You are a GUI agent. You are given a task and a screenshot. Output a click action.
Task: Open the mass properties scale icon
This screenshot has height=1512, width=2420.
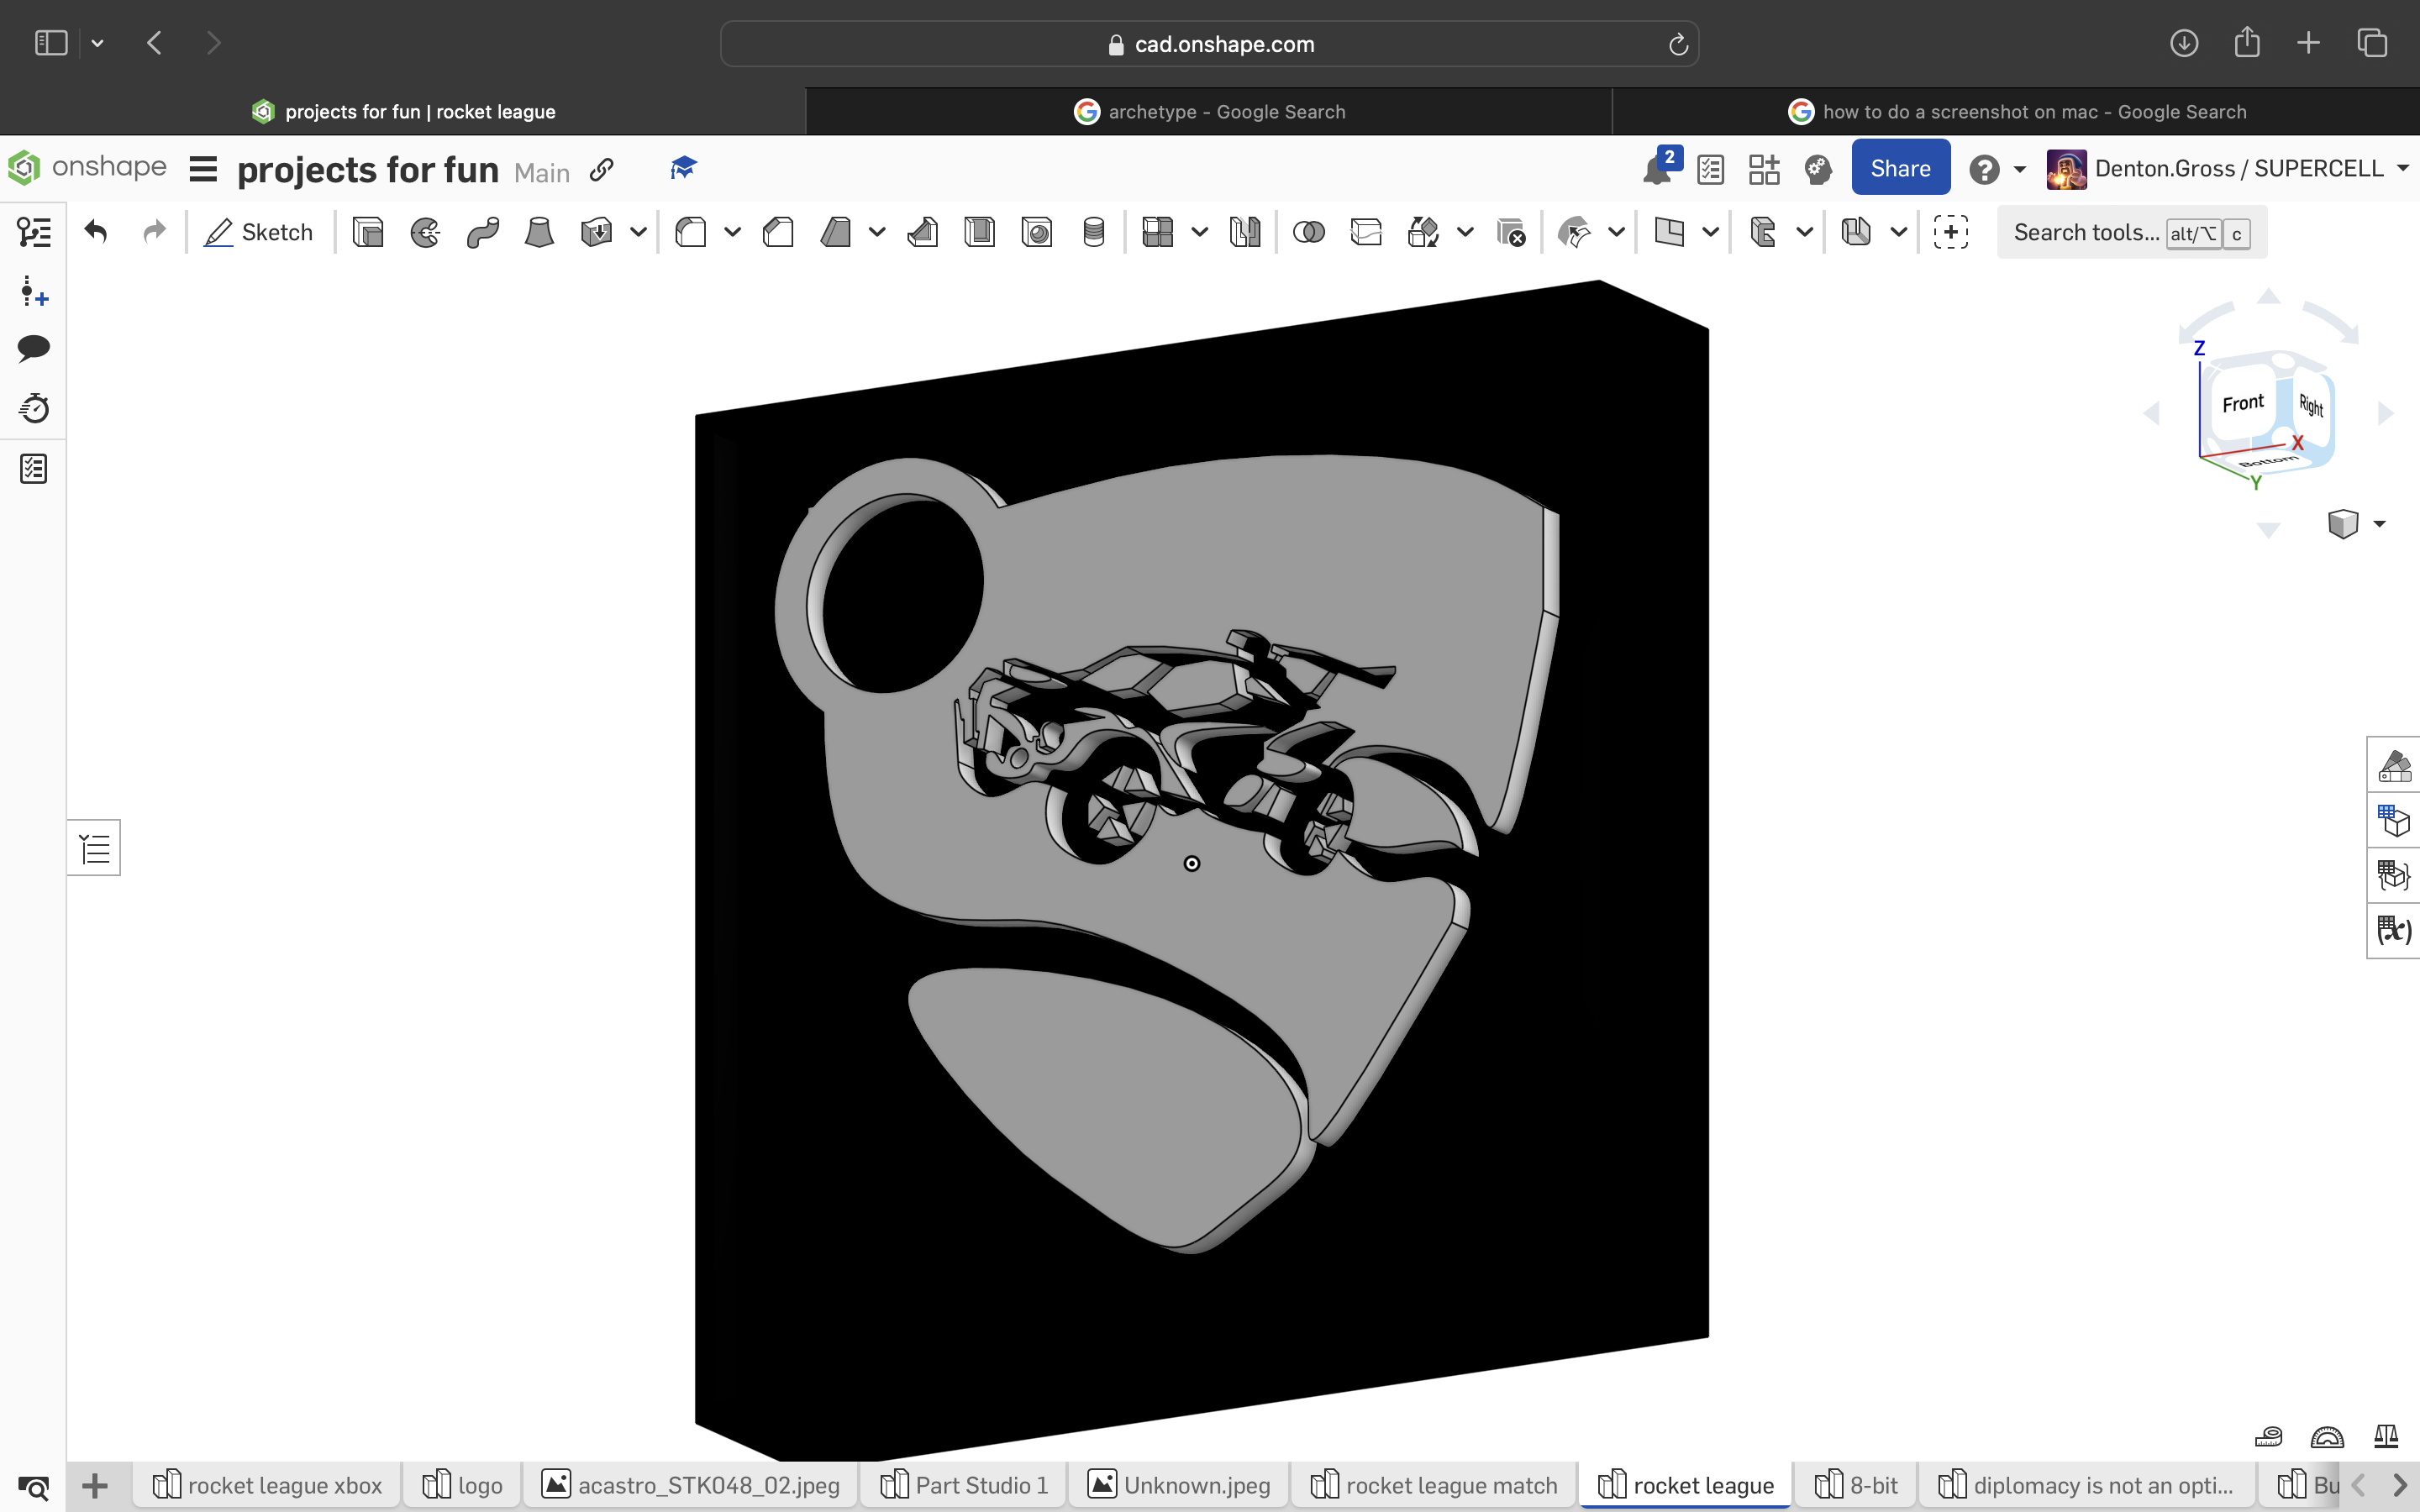click(2386, 1437)
